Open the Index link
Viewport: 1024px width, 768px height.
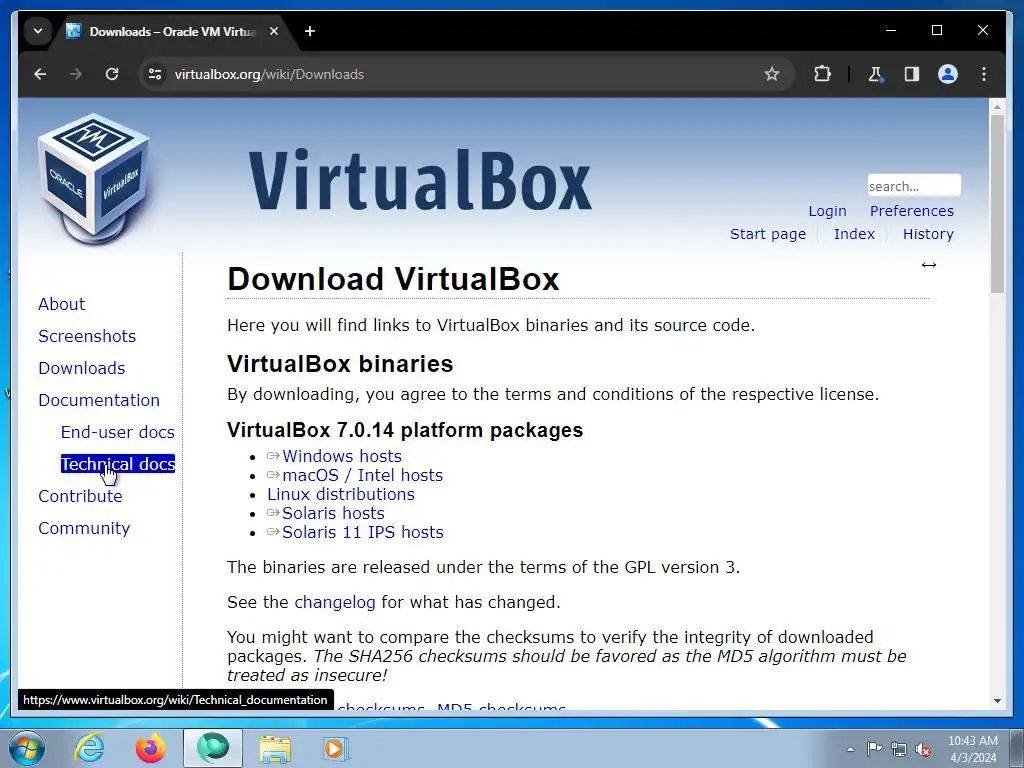pyautogui.click(x=854, y=234)
